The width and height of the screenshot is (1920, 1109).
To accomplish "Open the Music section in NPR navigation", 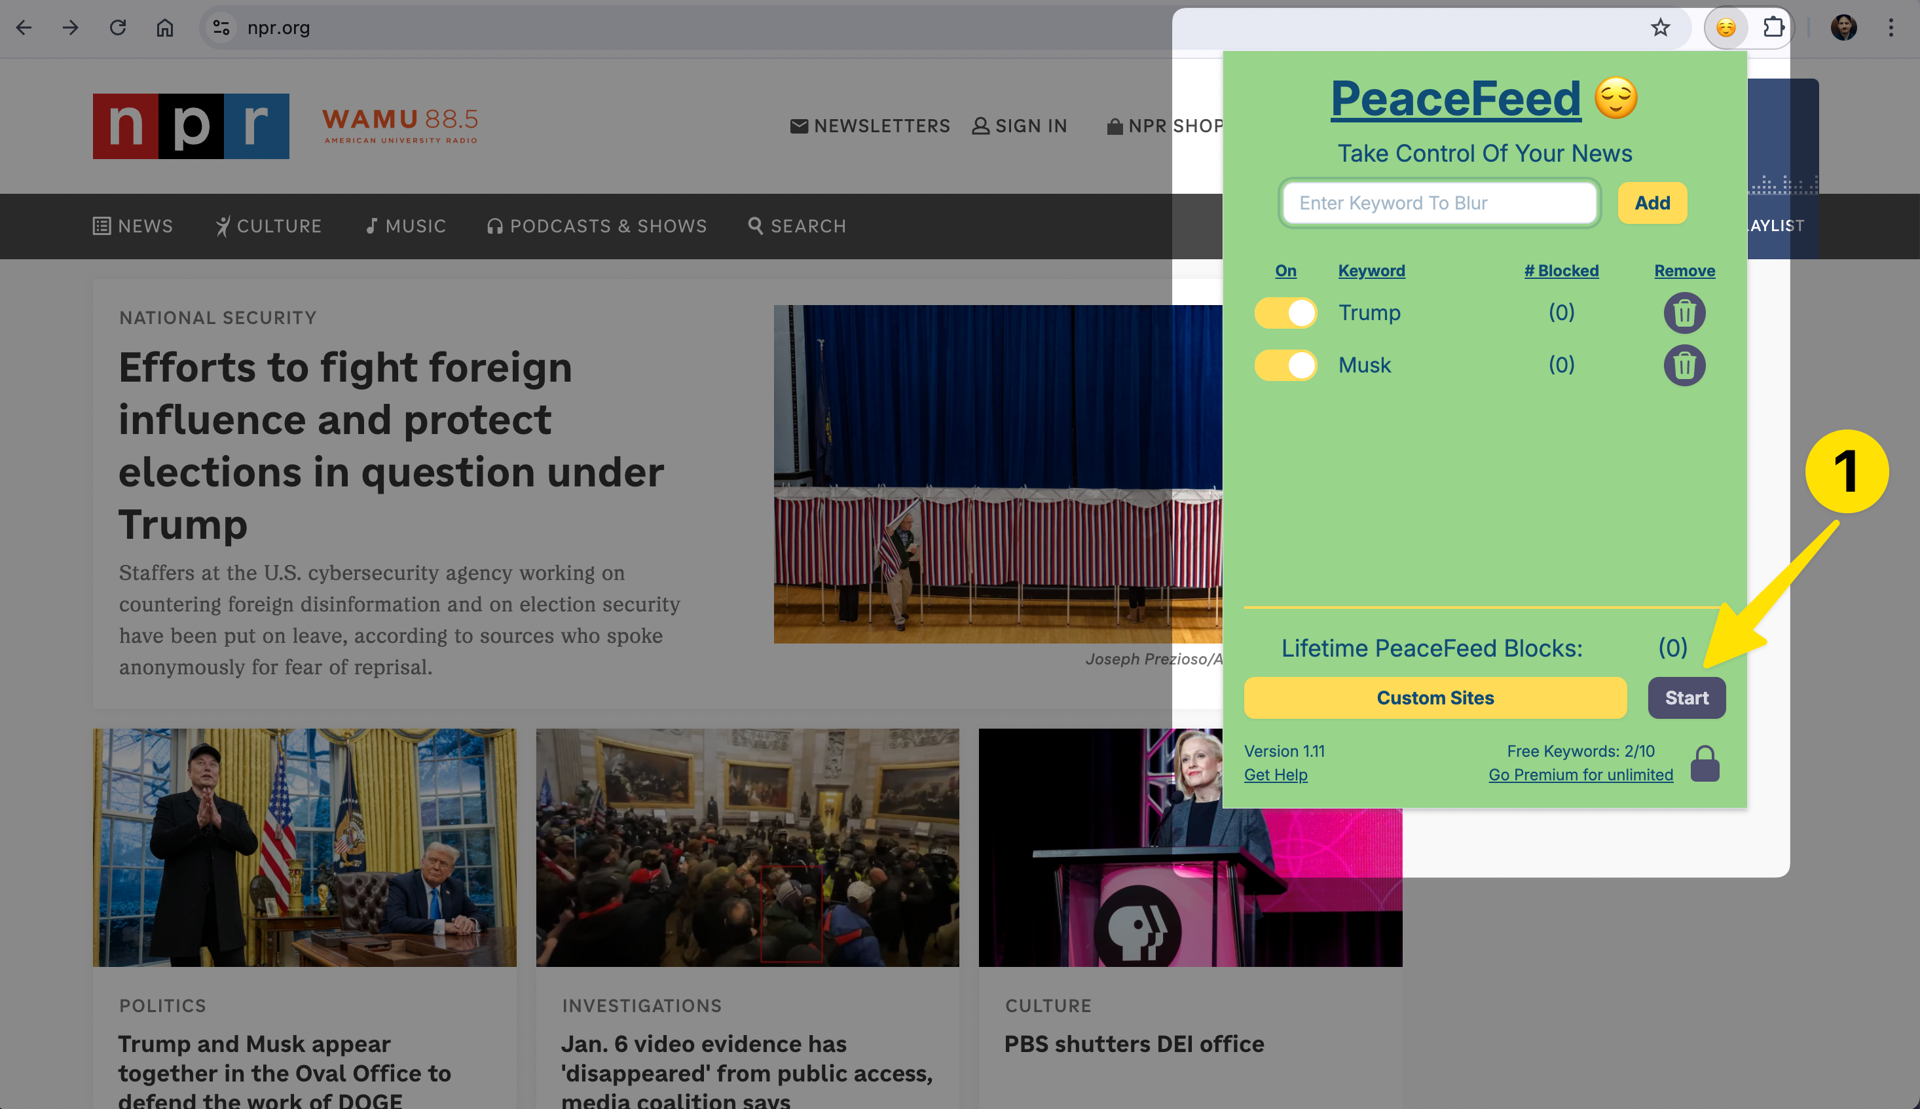I will point(405,226).
